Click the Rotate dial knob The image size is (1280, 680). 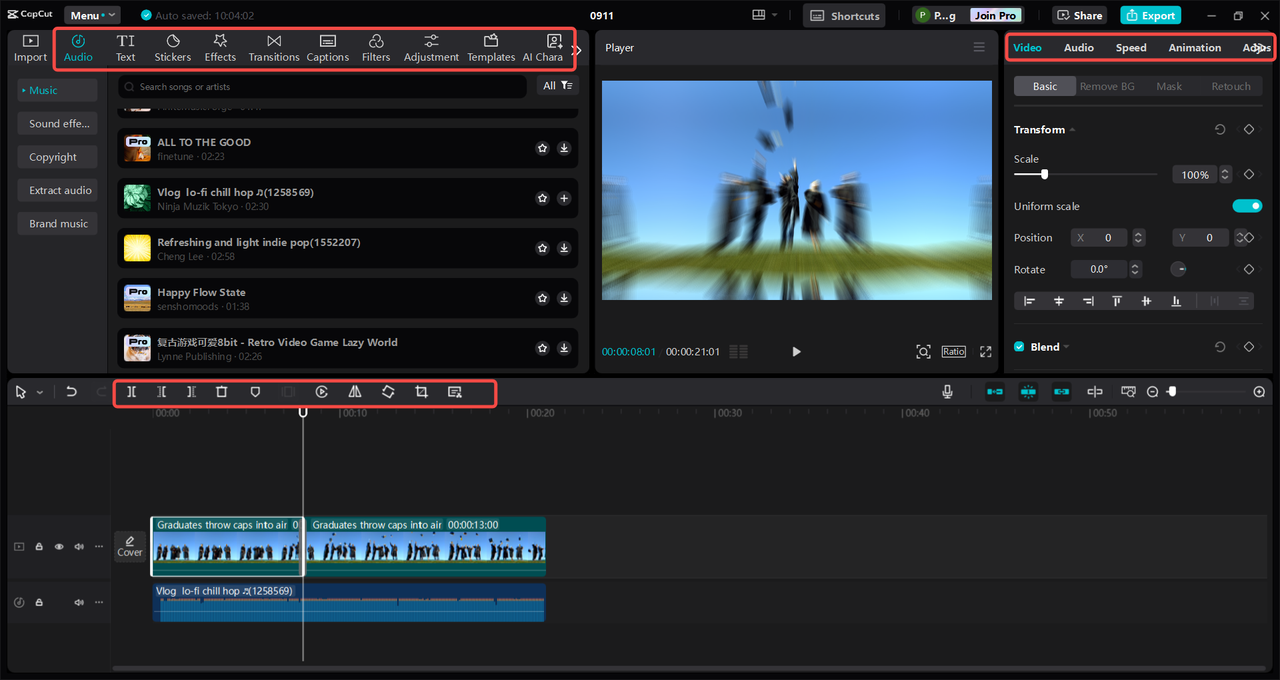click(1179, 269)
